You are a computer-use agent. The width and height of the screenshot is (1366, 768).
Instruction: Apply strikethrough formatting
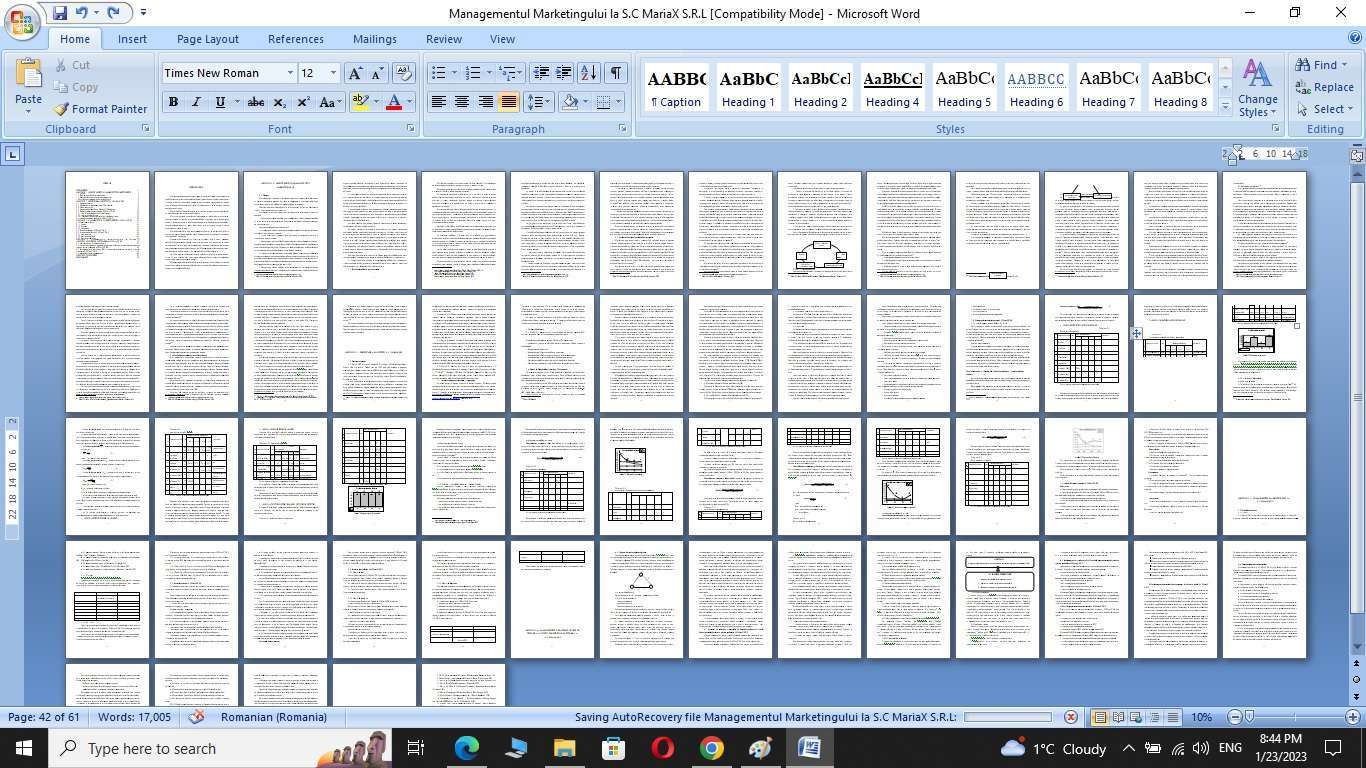pyautogui.click(x=255, y=102)
